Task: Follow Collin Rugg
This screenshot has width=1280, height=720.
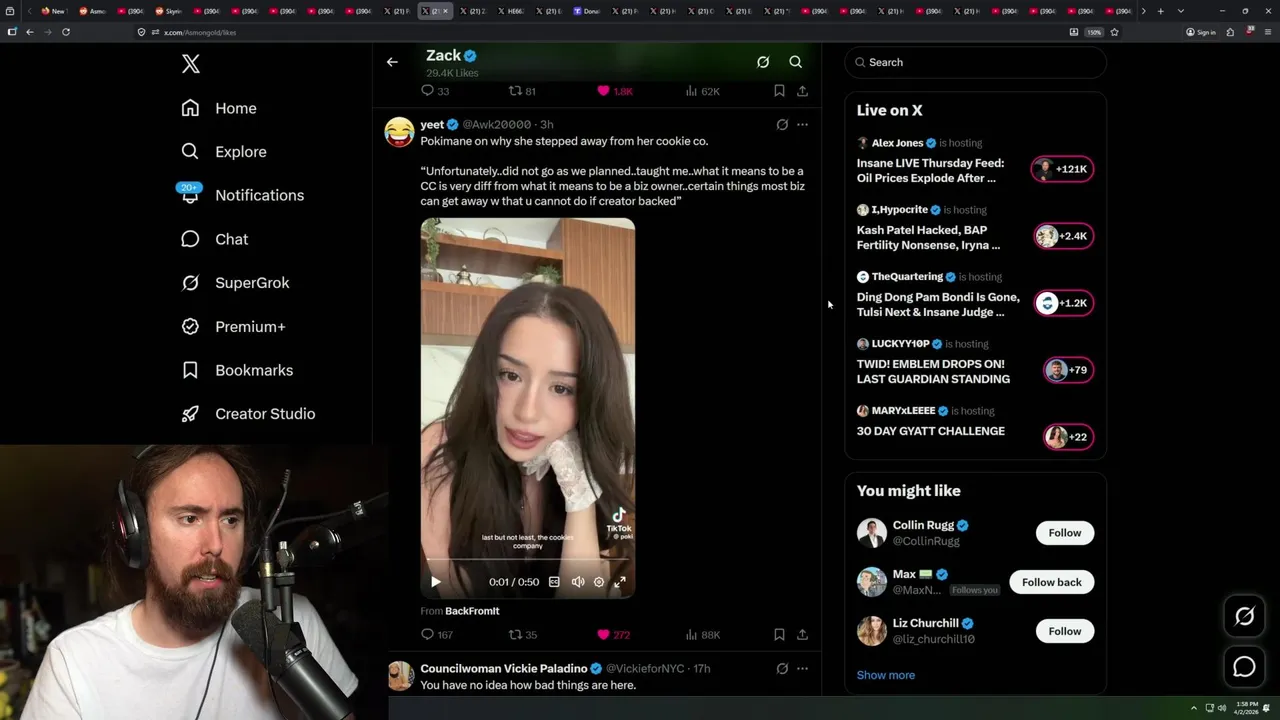Action: point(1065,533)
